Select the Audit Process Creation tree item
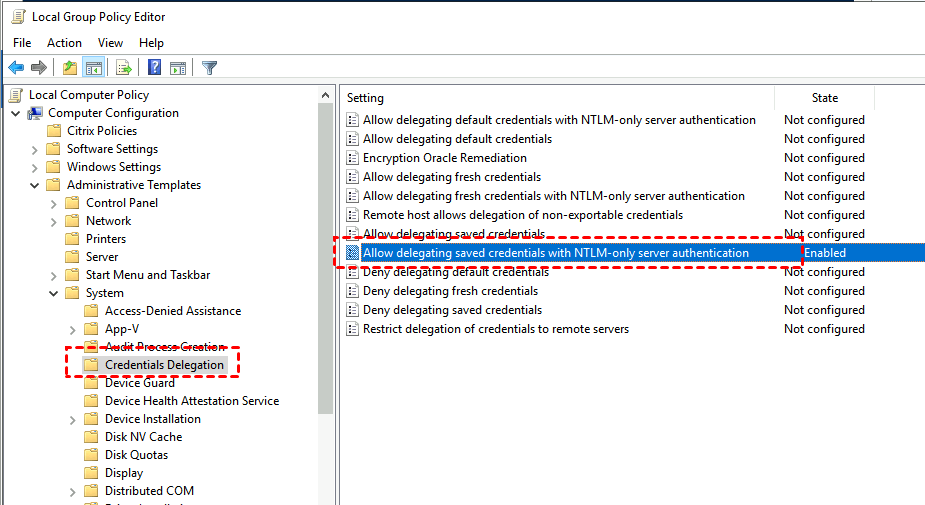Screen dimensions: 925x505 [165, 347]
